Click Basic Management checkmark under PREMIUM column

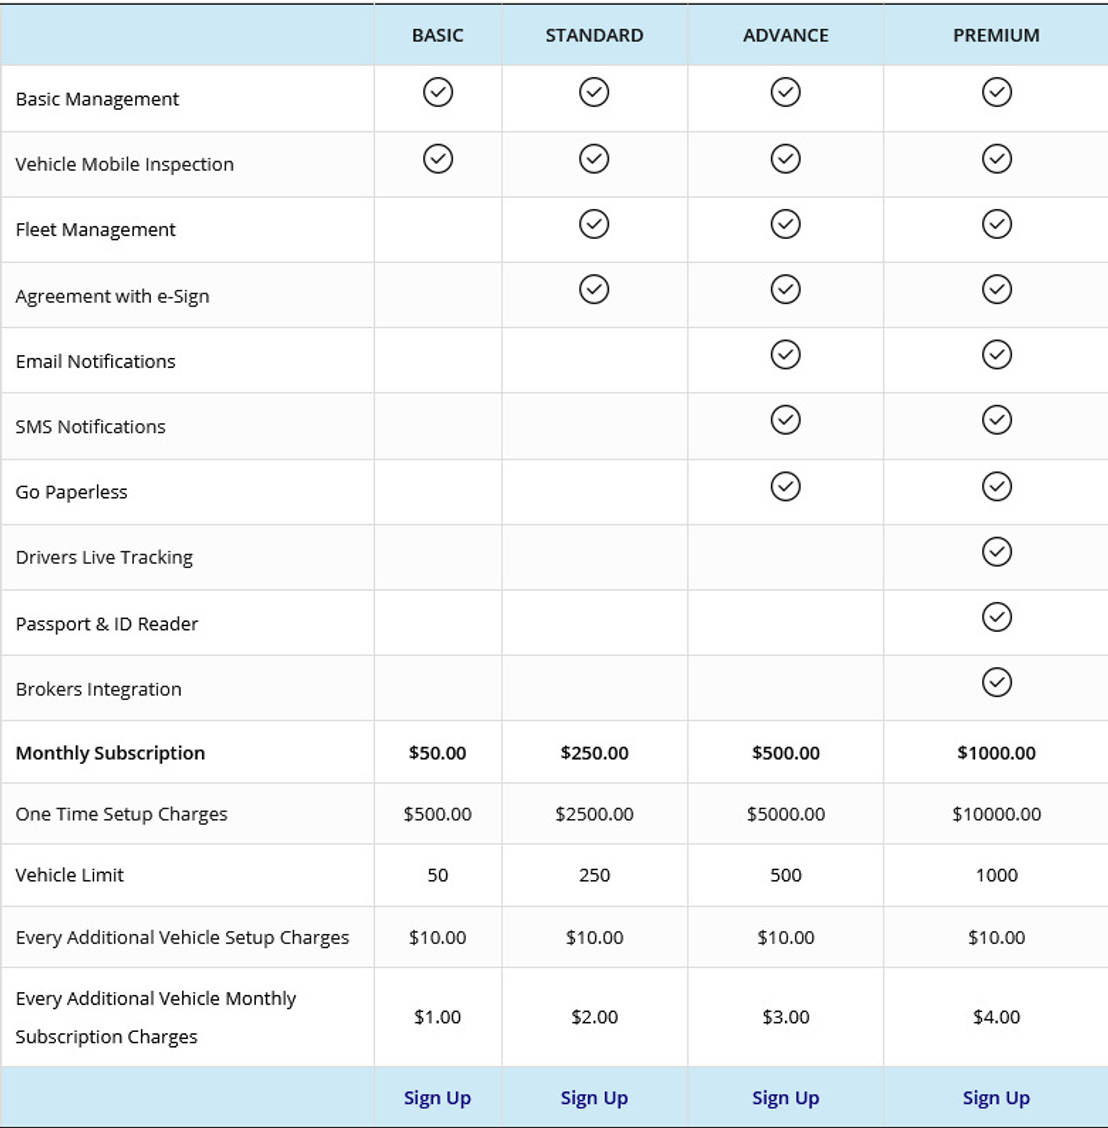pyautogui.click(x=996, y=92)
